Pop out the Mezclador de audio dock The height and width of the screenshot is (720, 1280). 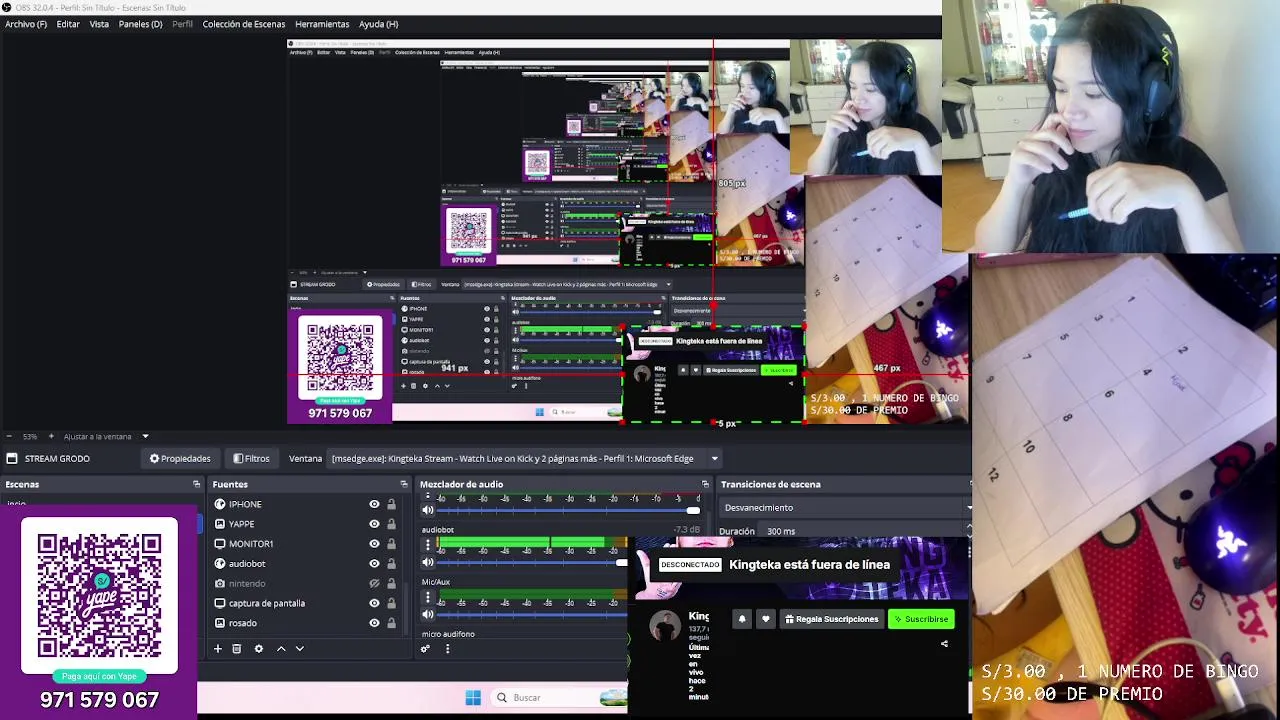pyautogui.click(x=705, y=484)
